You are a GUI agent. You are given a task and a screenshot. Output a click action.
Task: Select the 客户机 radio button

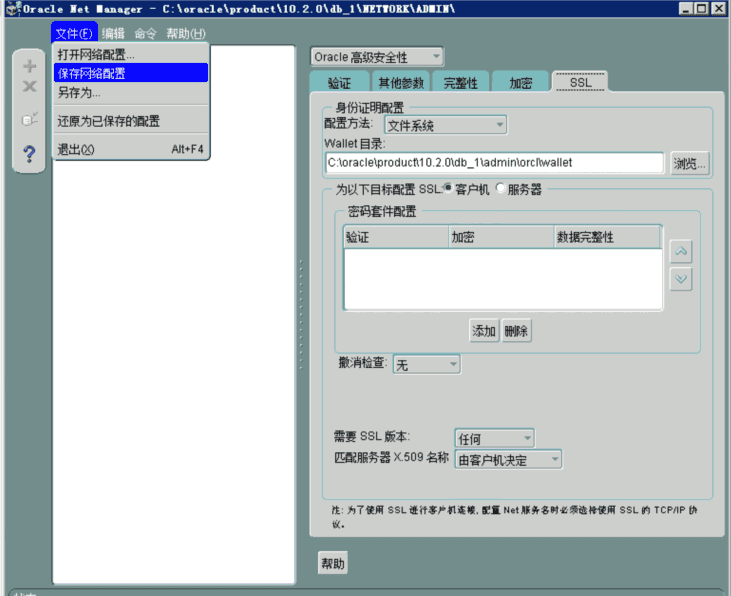(448, 188)
